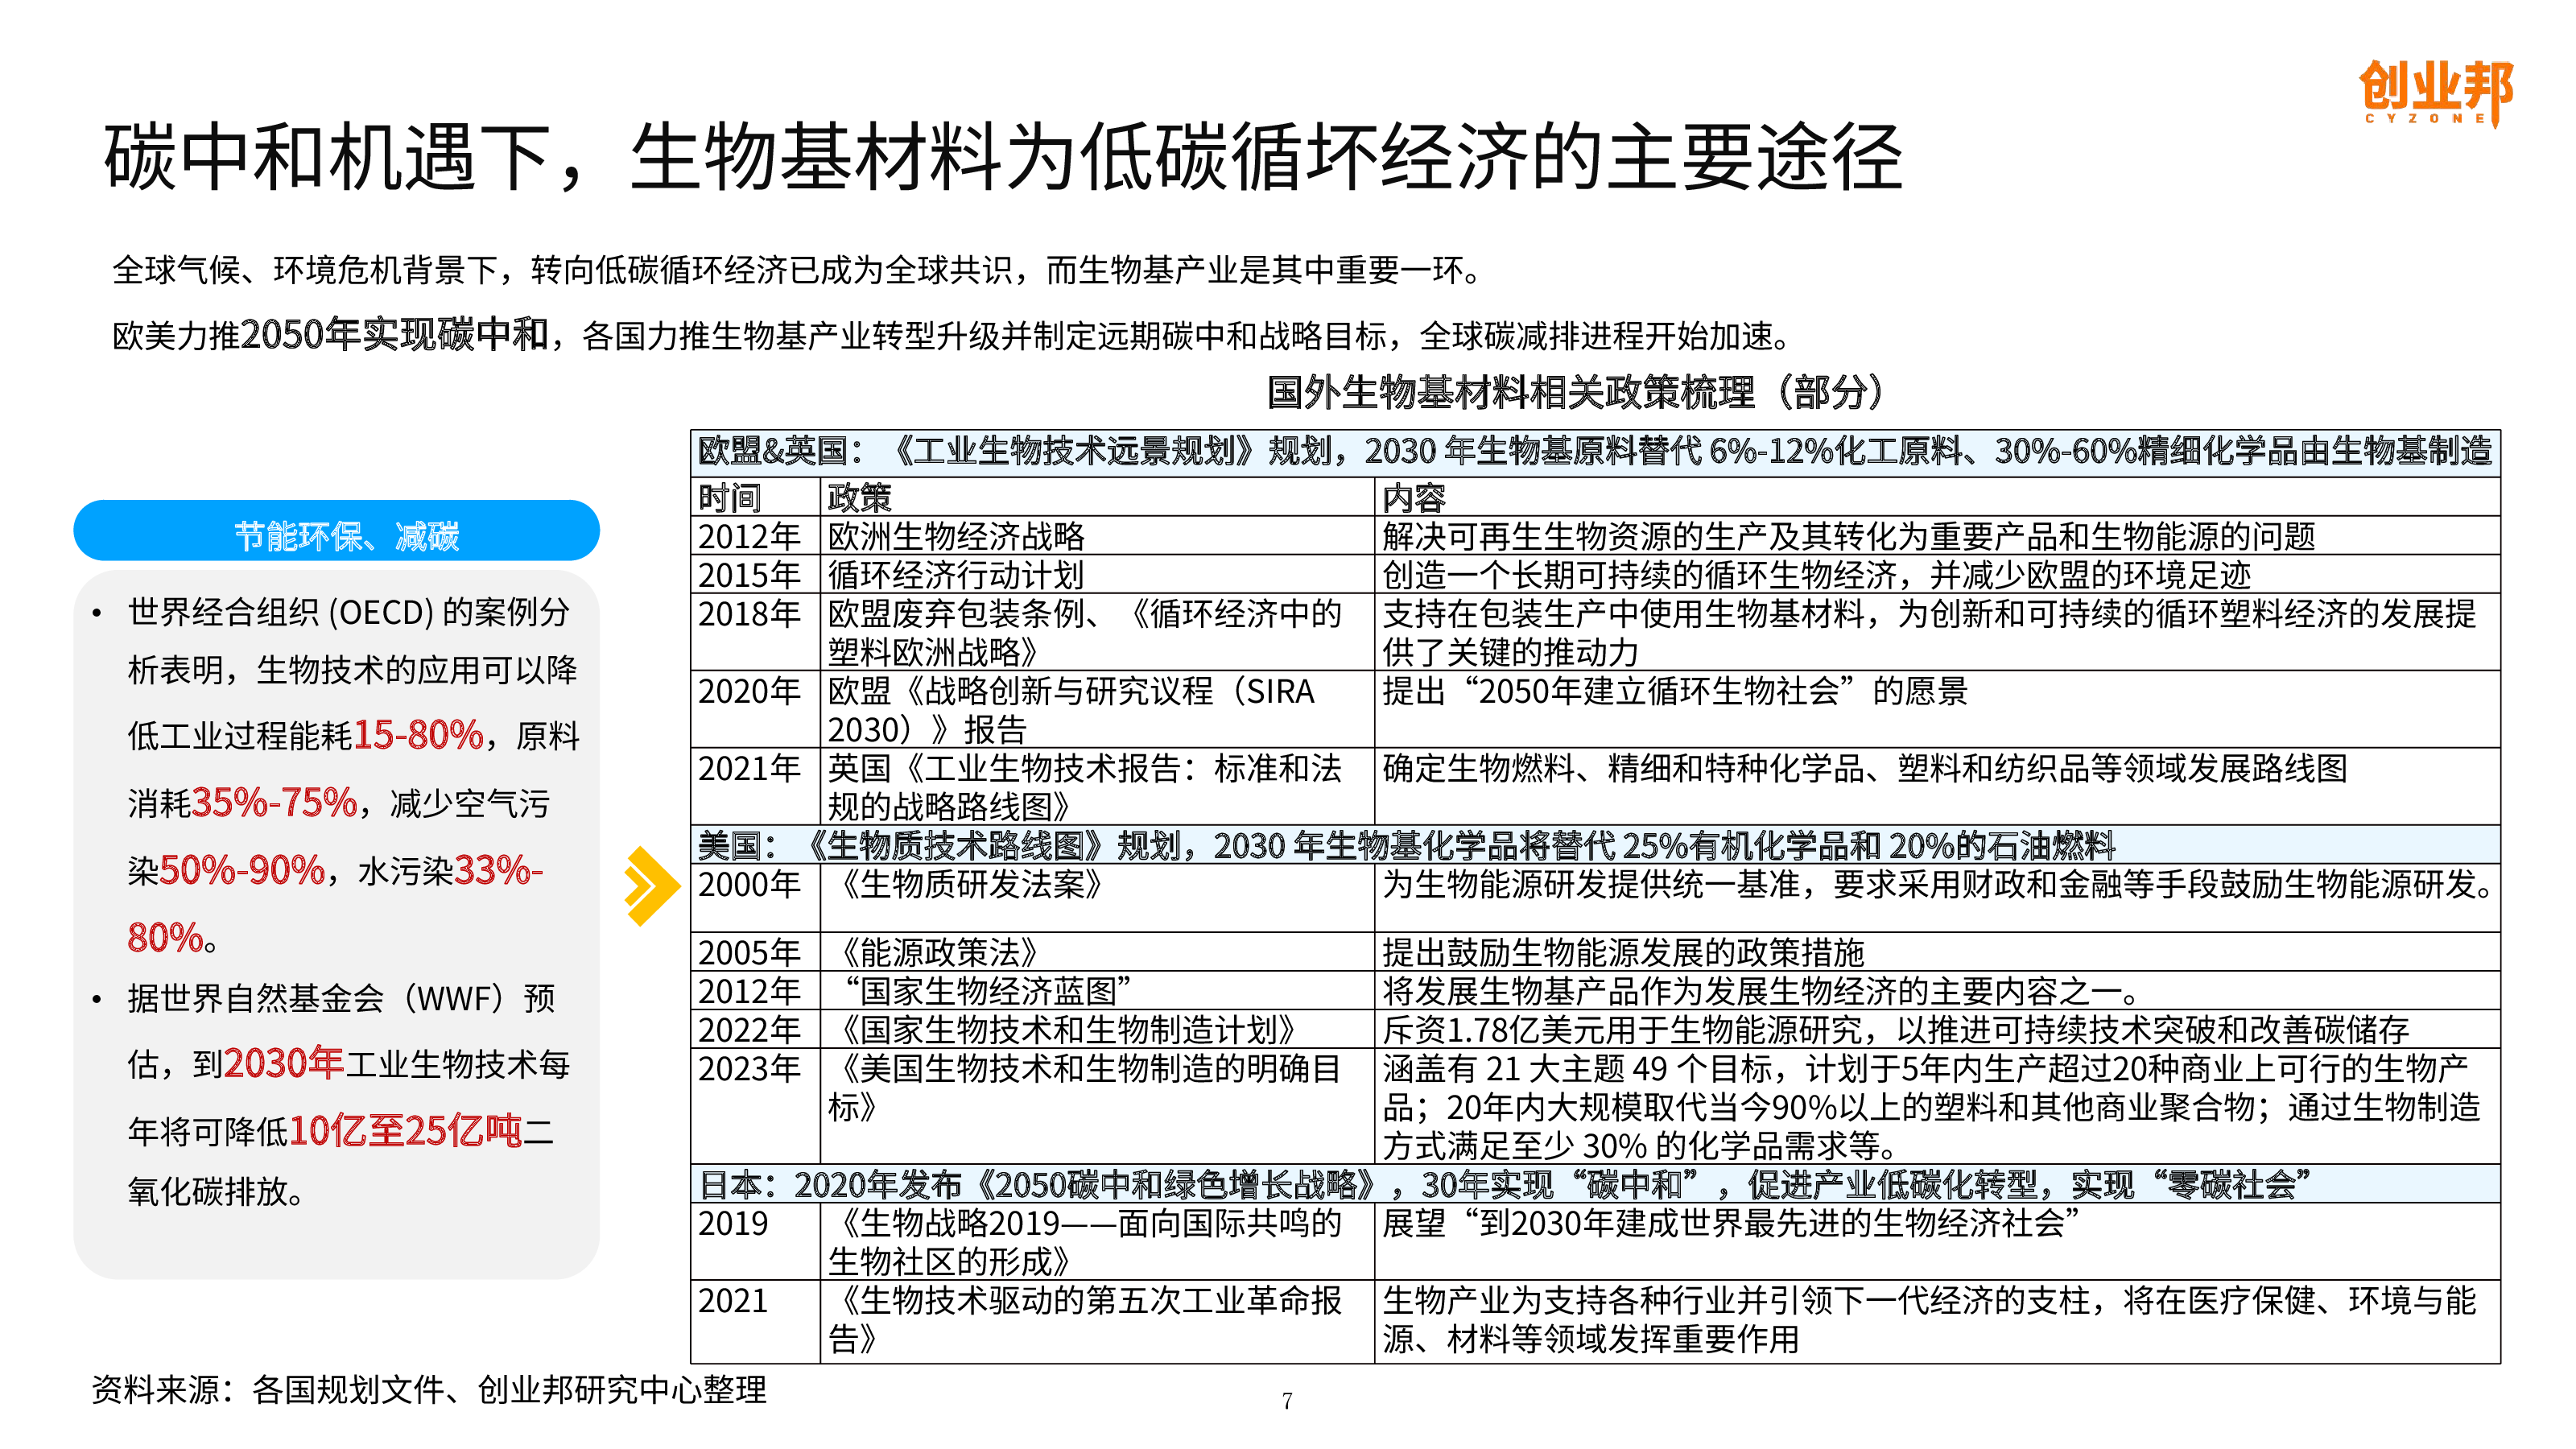Click the 全球气候、环境危机背景下 intro sentence

click(798, 270)
